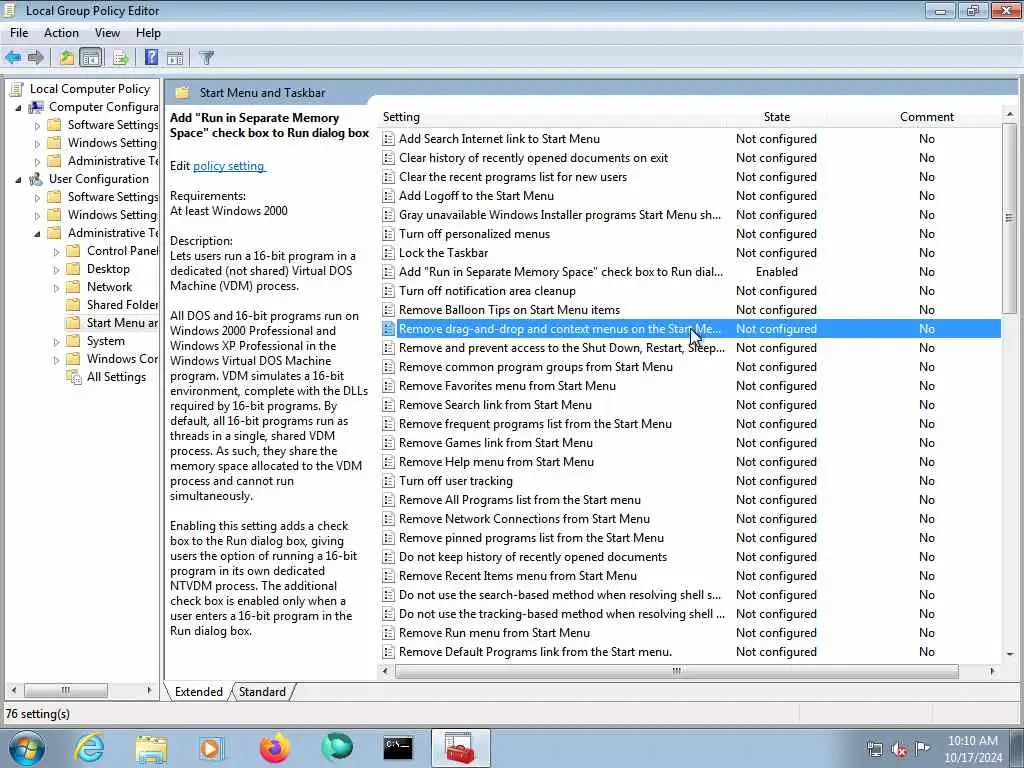
Task: Open the Help menu
Action: click(148, 33)
